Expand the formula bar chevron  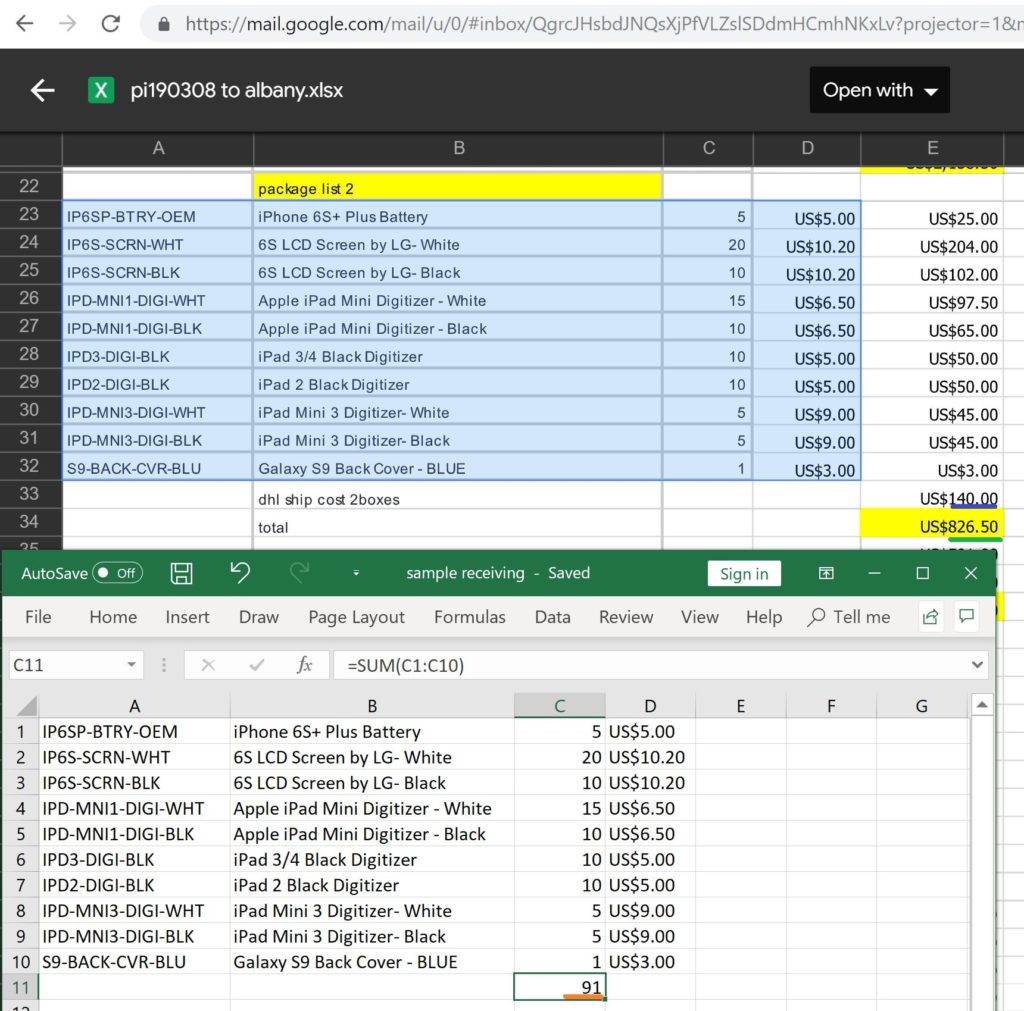977,665
